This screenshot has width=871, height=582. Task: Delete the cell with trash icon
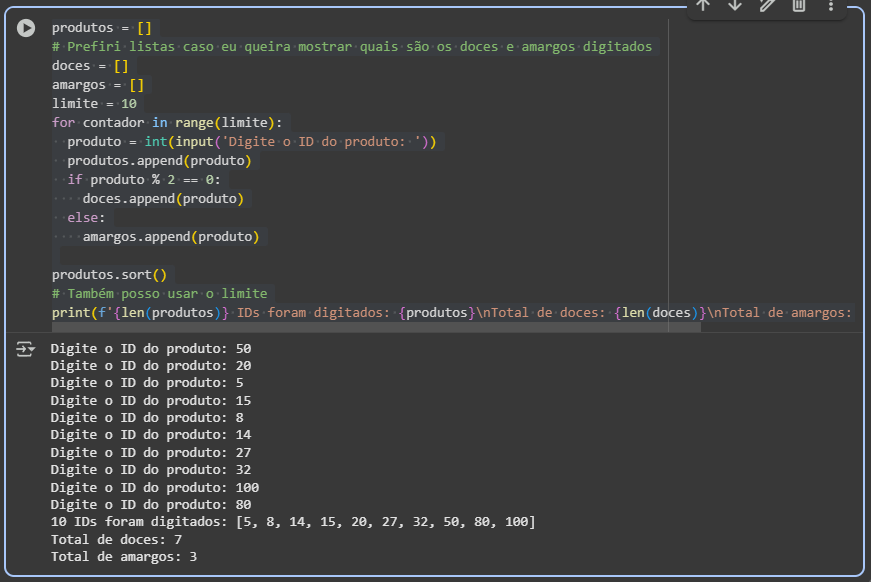tap(799, 6)
